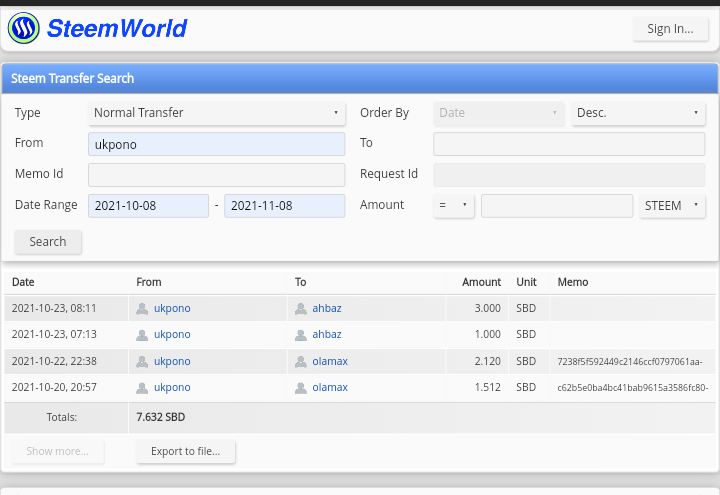Click the Steem Transfer Search panel header

[x=360, y=79]
